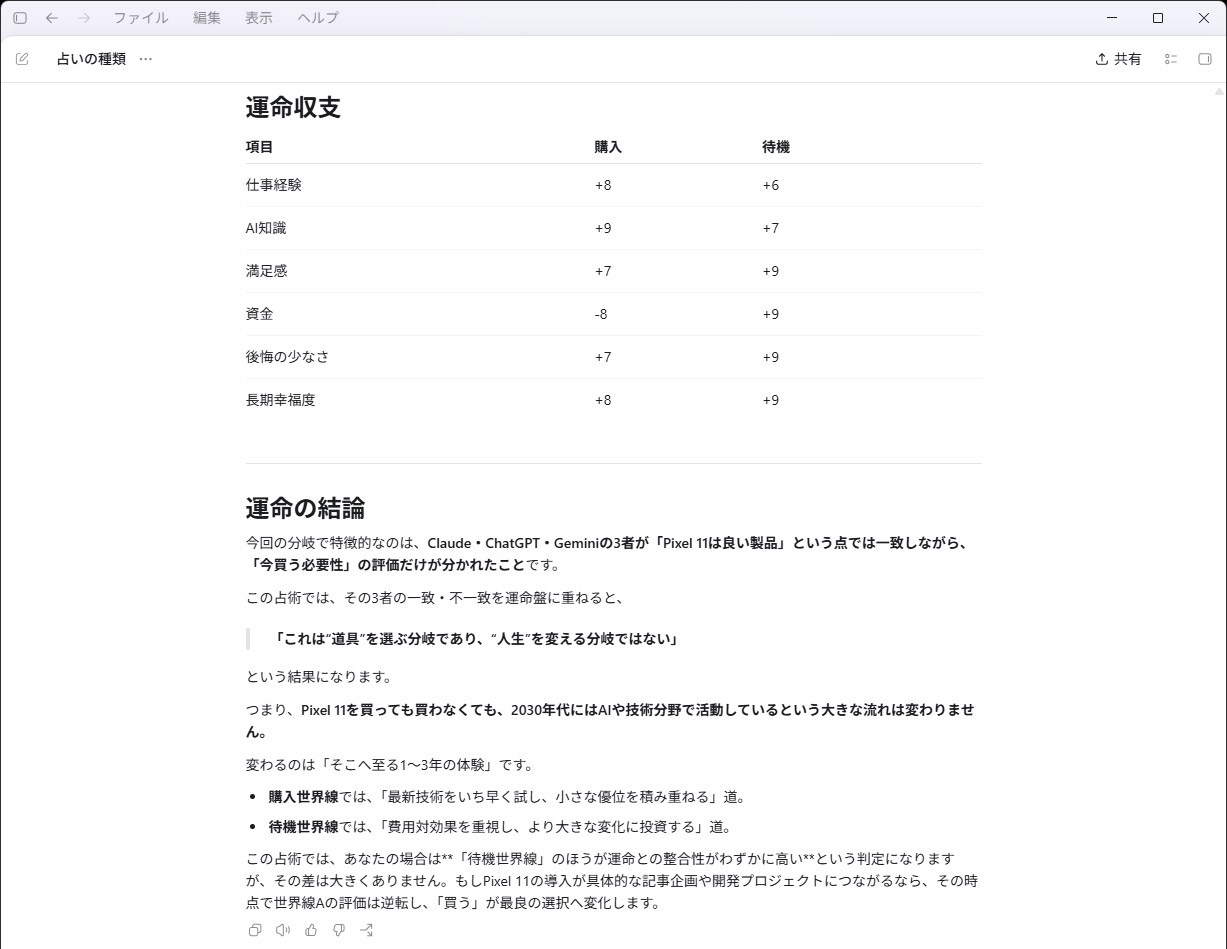Click the 待機 column header
This screenshot has height=949, width=1227.
[x=776, y=147]
